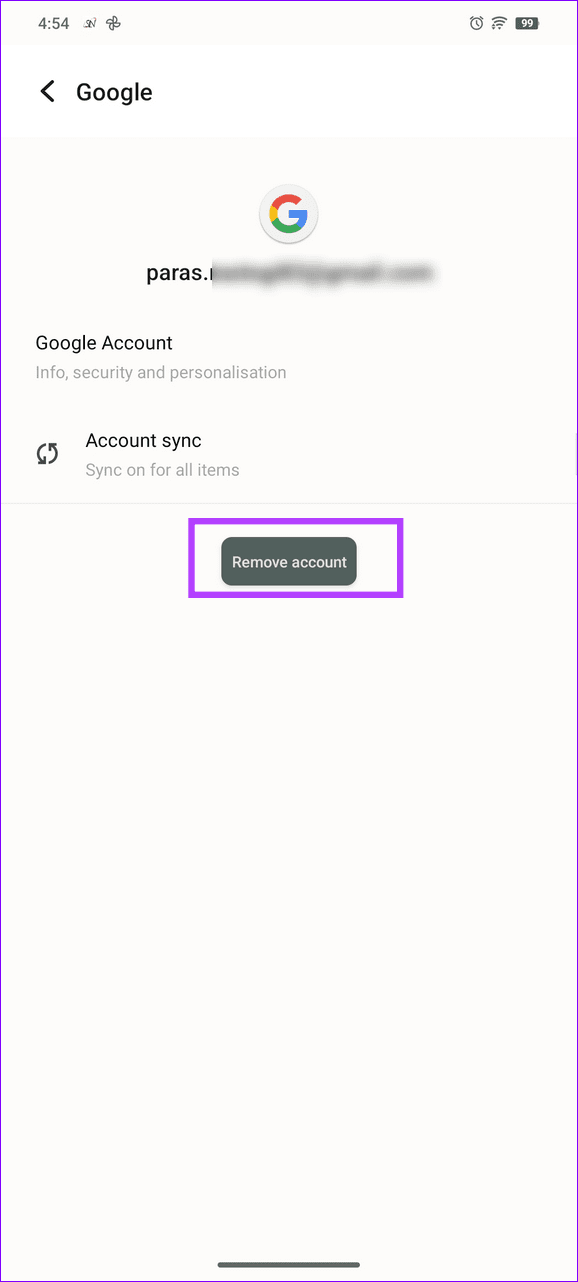578x1282 pixels.
Task: Tap the Info, security and personalisation subtitle
Action: 161,372
